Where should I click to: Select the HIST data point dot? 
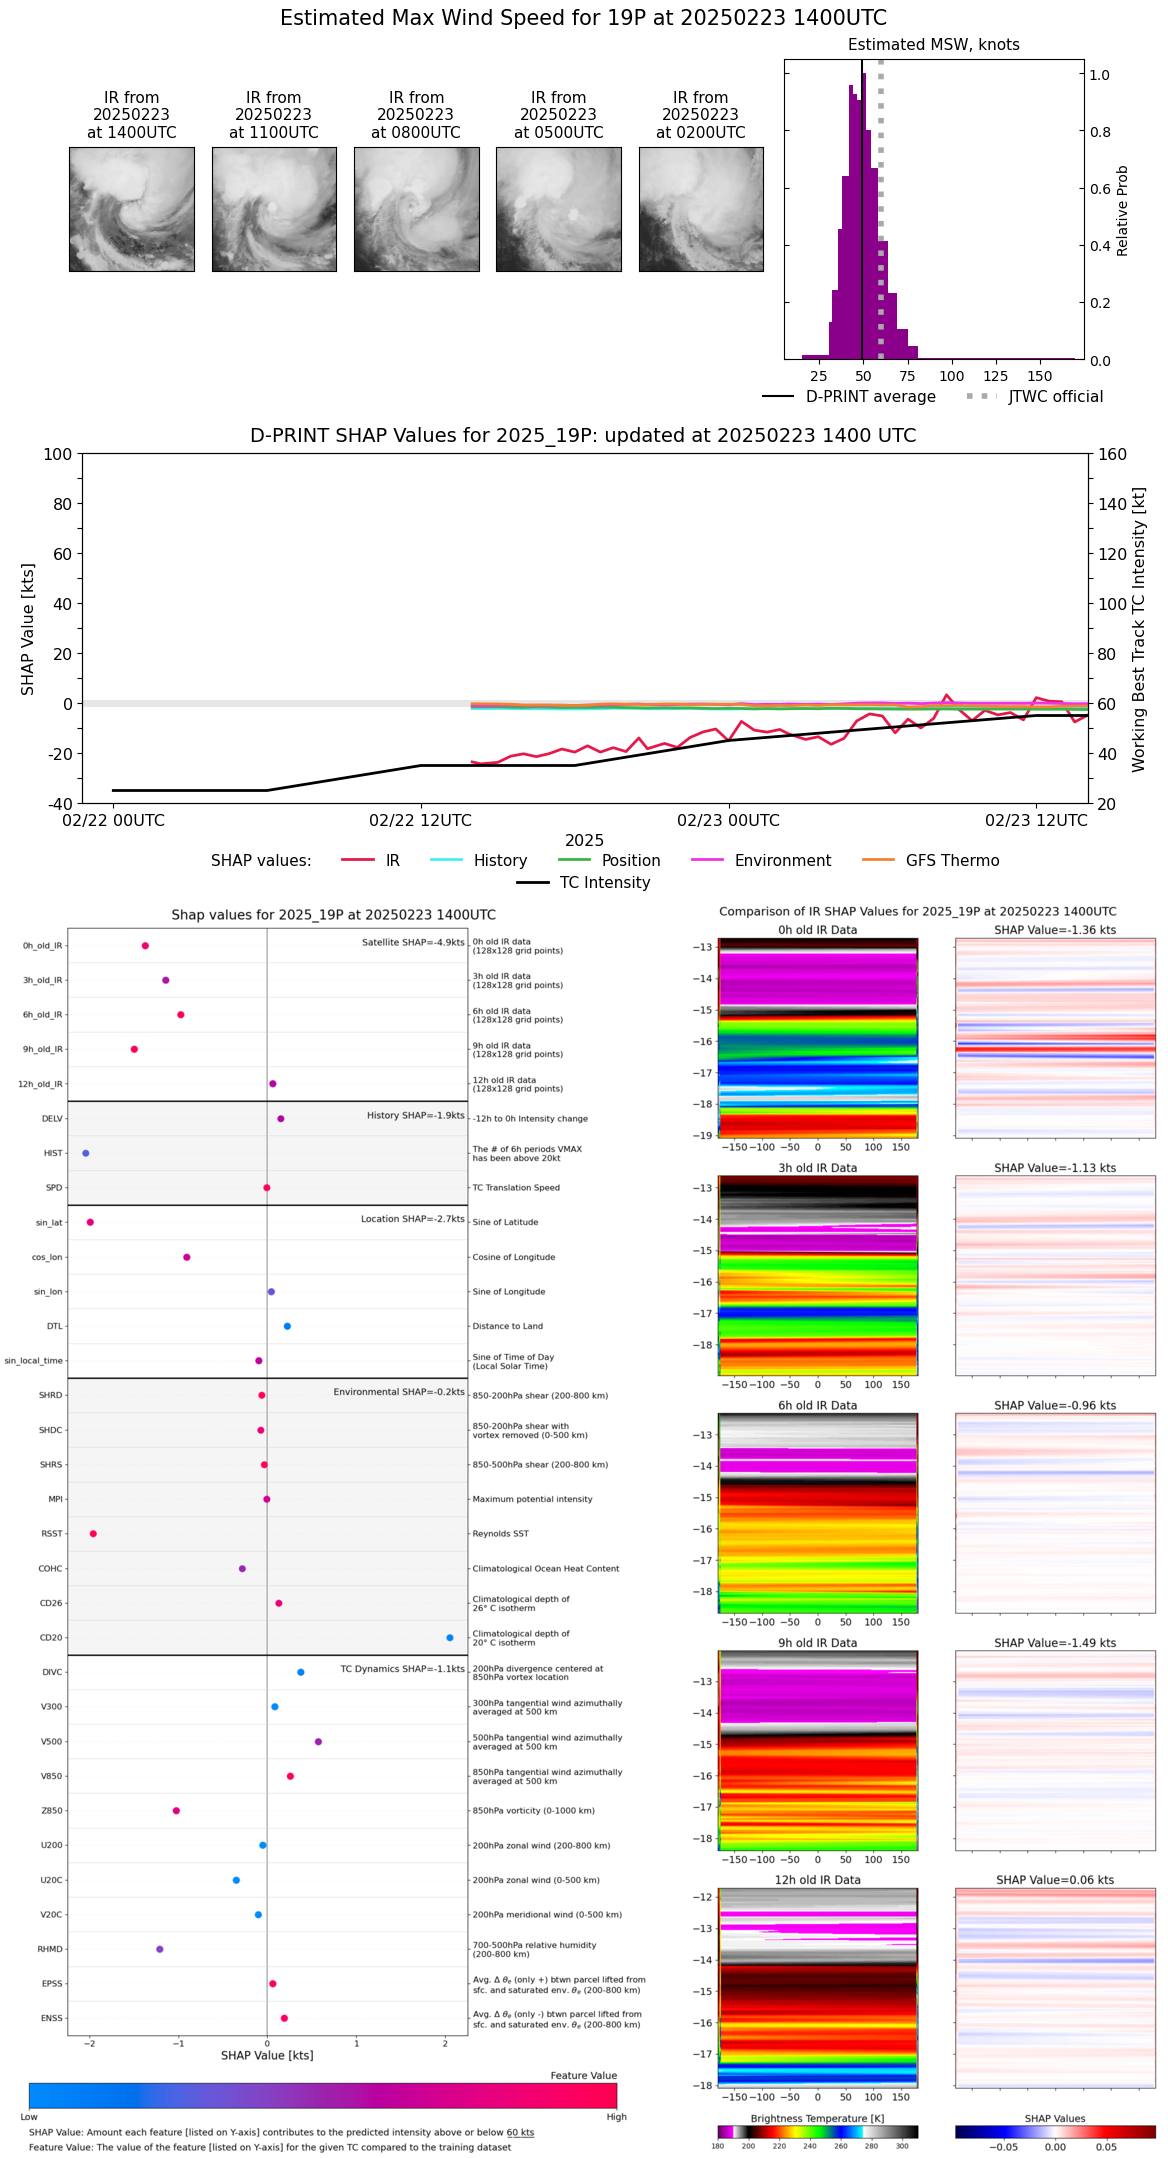pos(86,1153)
